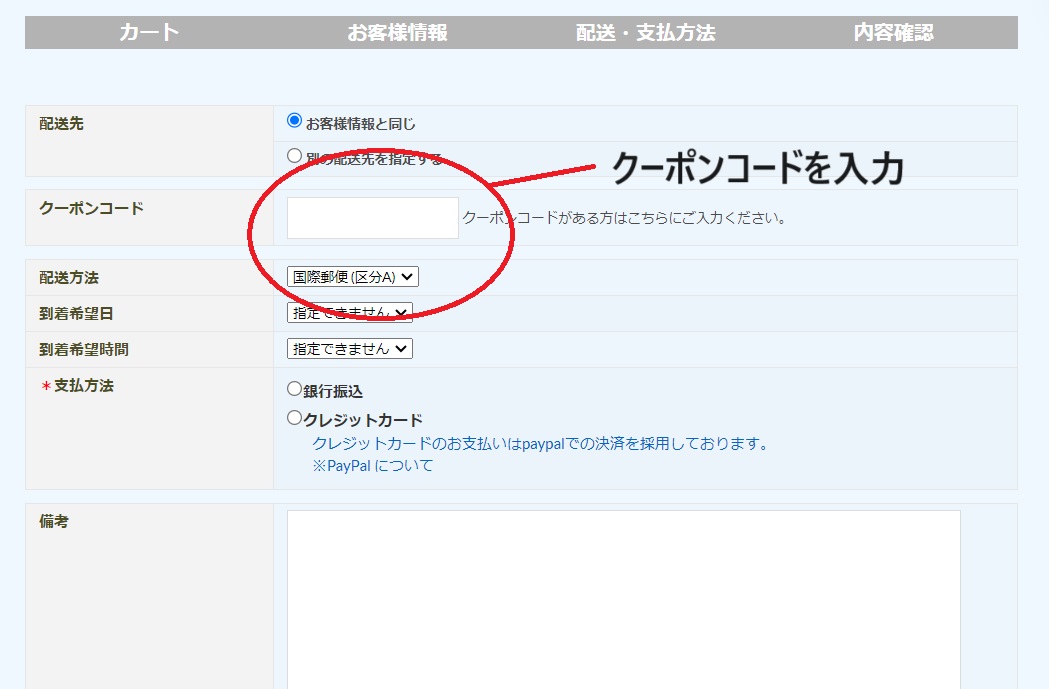Image resolution: width=1049 pixels, height=689 pixels.
Task: Go to the カート step tab
Action: [x=149, y=33]
